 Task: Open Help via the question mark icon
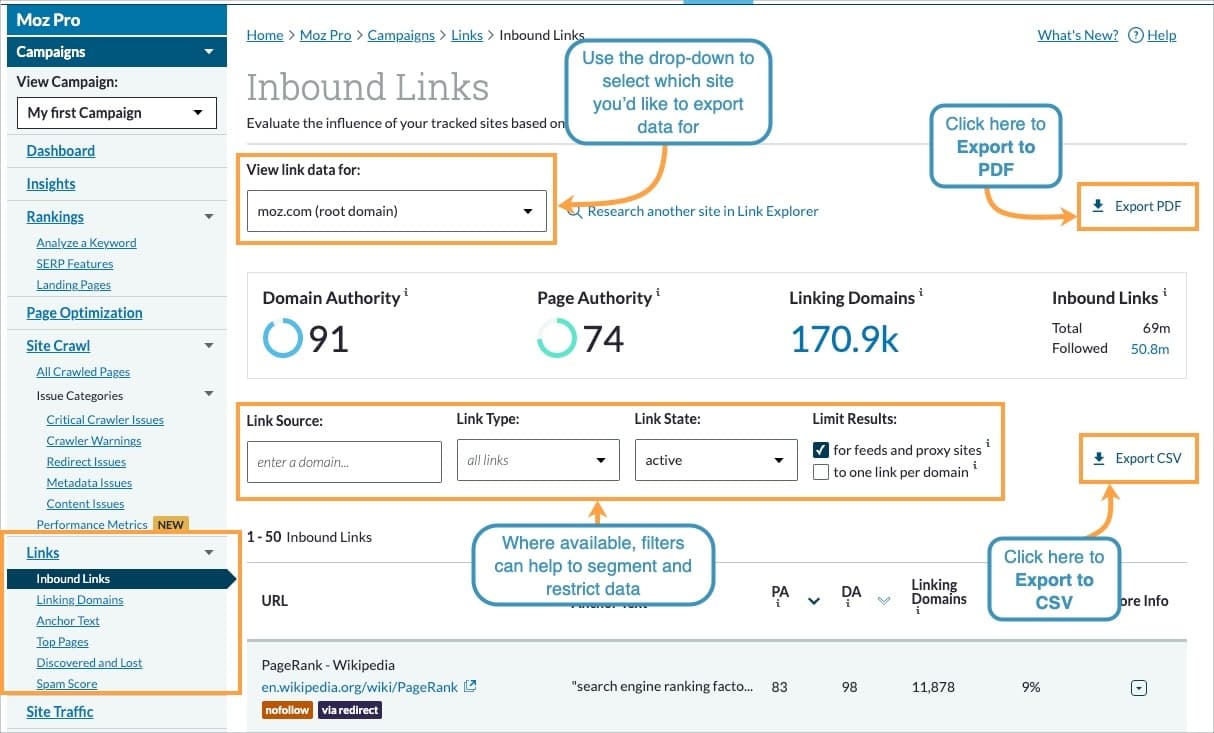1135,35
